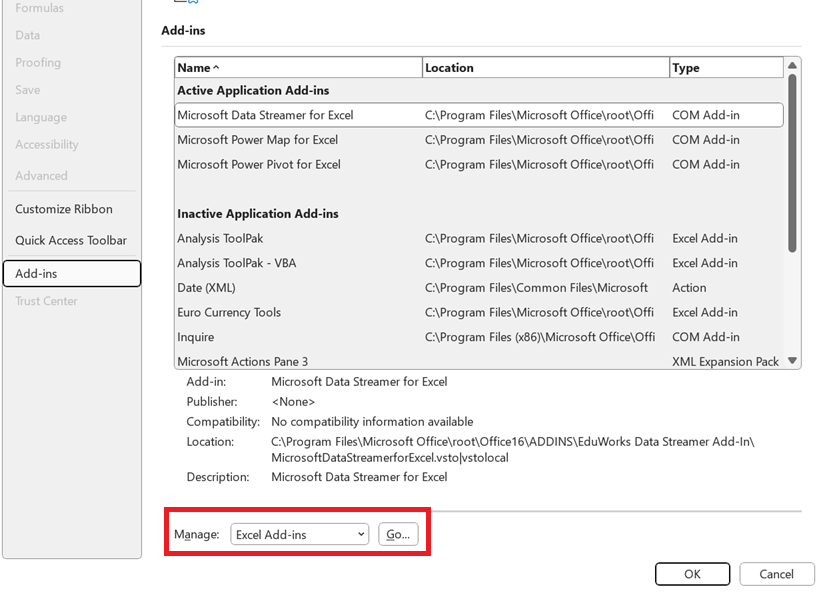Click the scrollbar up arrow in add-ins list

point(793,67)
